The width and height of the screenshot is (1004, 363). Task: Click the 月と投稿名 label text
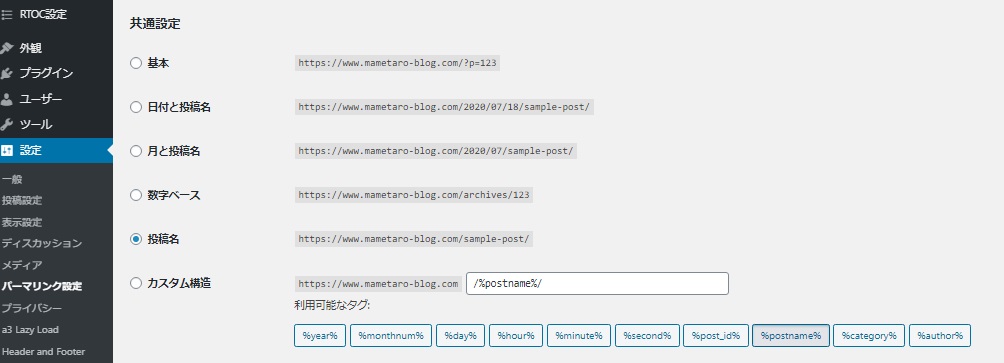(x=174, y=151)
